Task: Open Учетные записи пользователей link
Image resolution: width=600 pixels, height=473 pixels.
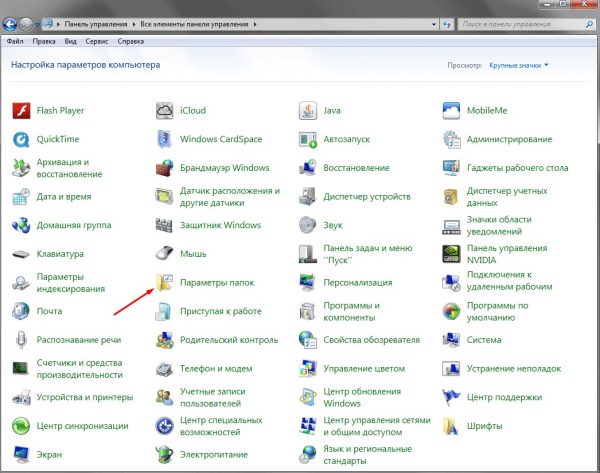Action: (x=212, y=397)
